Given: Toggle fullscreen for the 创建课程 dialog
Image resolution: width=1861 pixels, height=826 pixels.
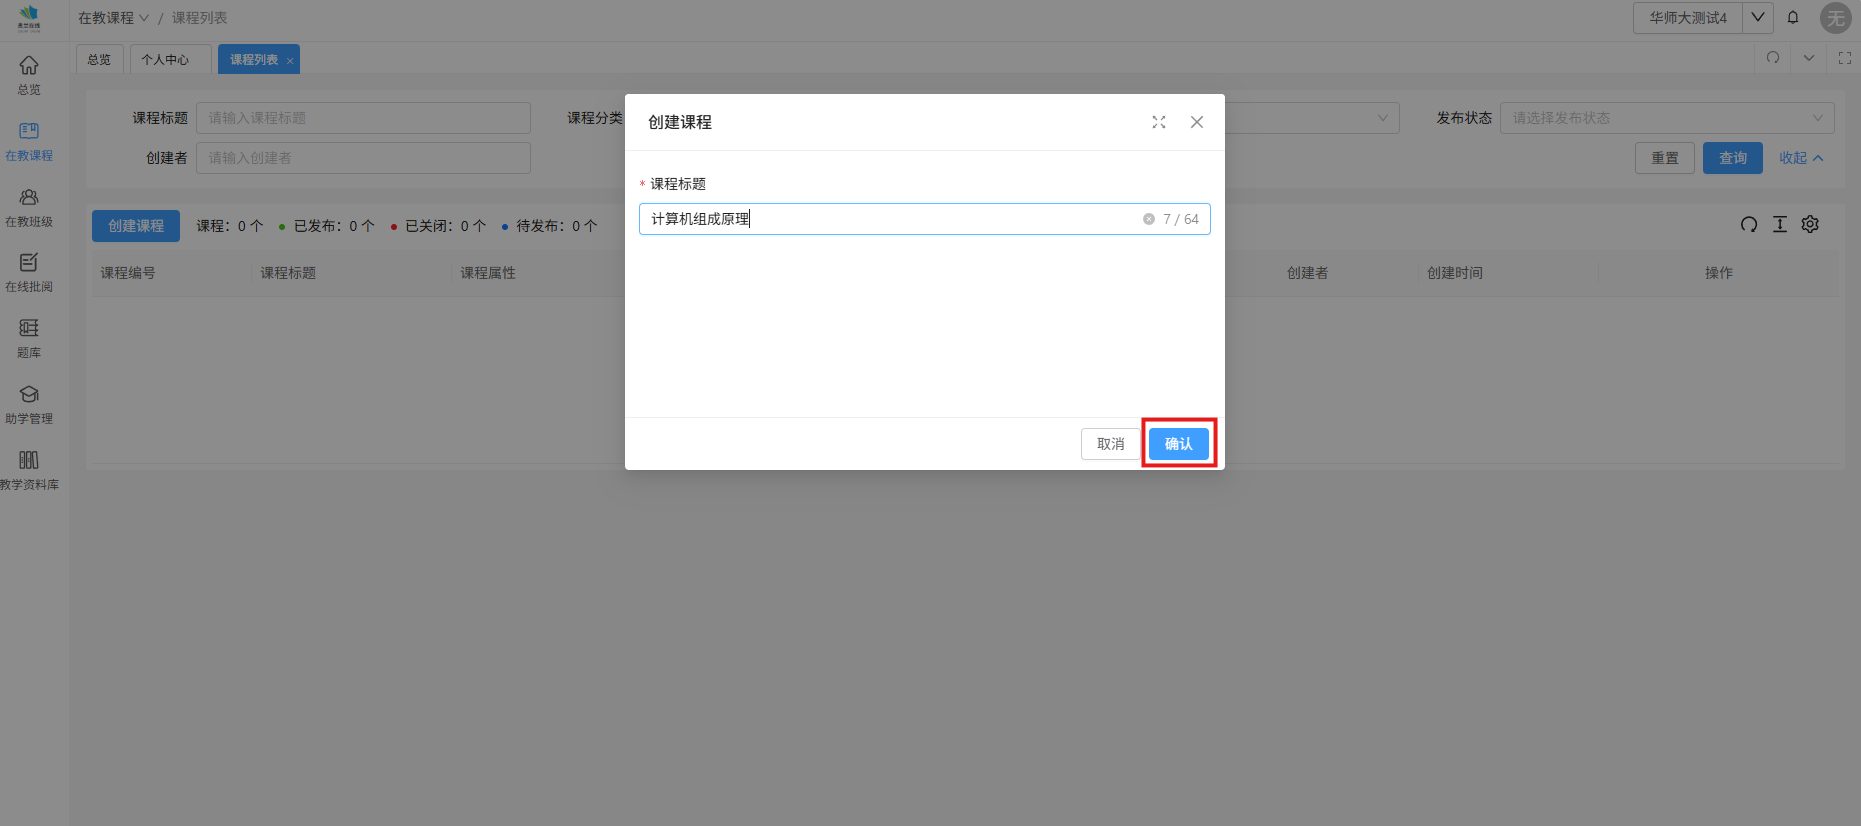Looking at the screenshot, I should pos(1159,122).
